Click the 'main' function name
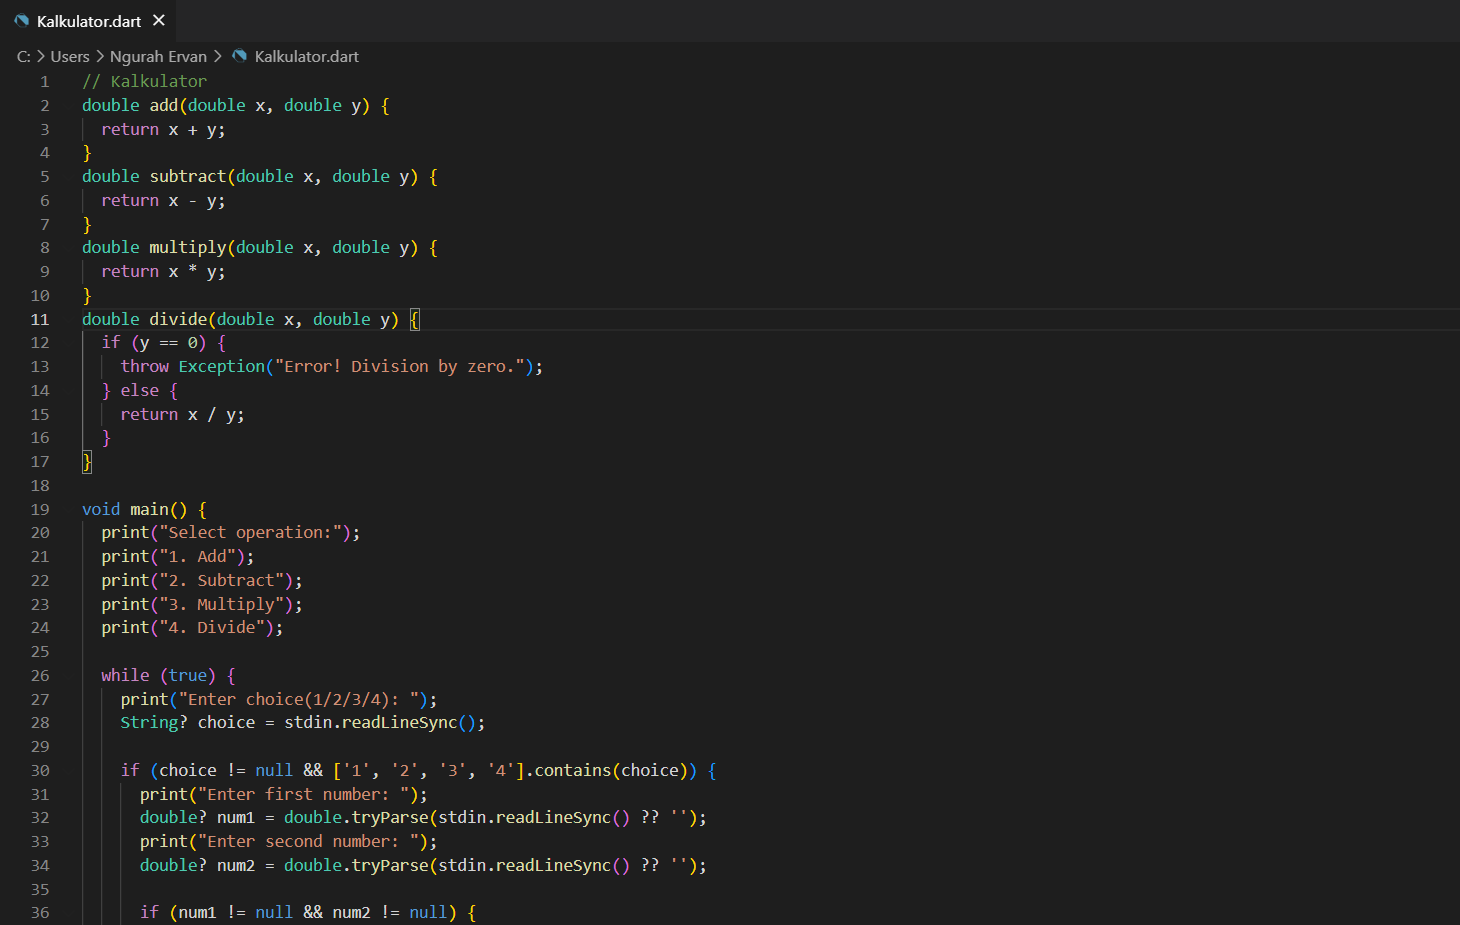Screen dimensions: 1460x925 (x=149, y=509)
